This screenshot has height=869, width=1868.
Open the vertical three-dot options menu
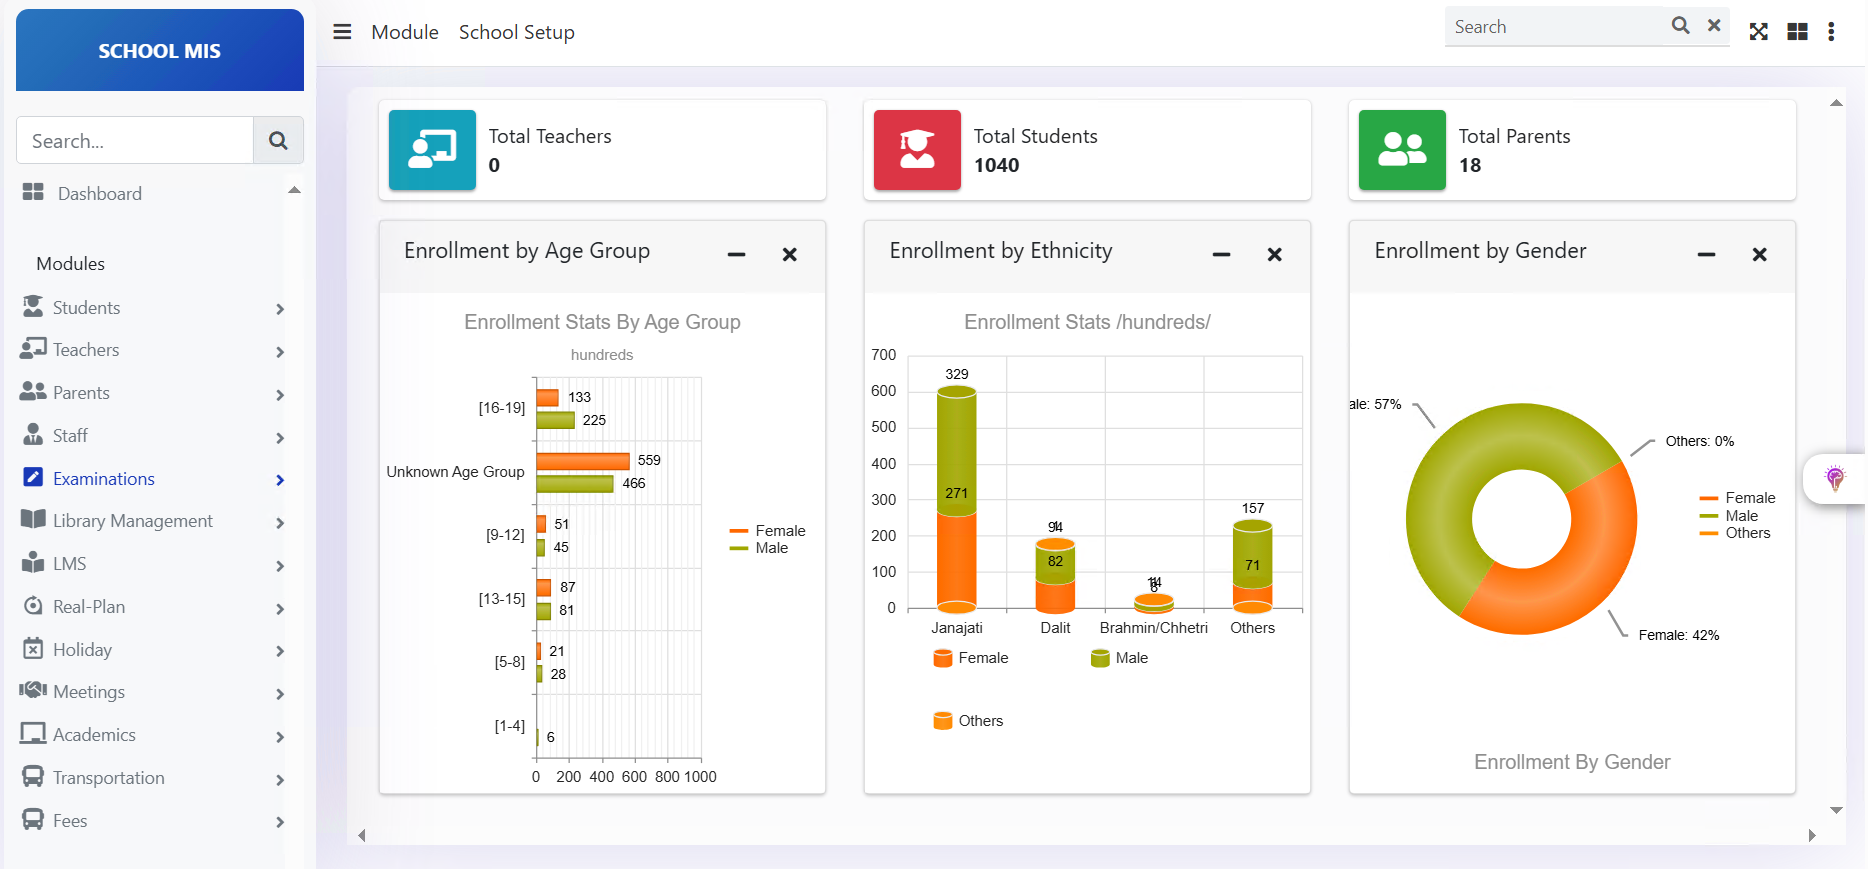[x=1831, y=32]
